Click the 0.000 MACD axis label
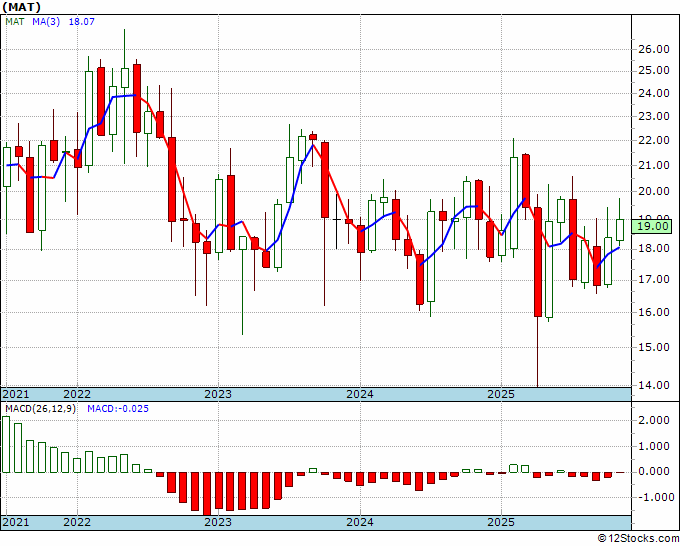Screen dimensions: 680x546 coord(656,471)
